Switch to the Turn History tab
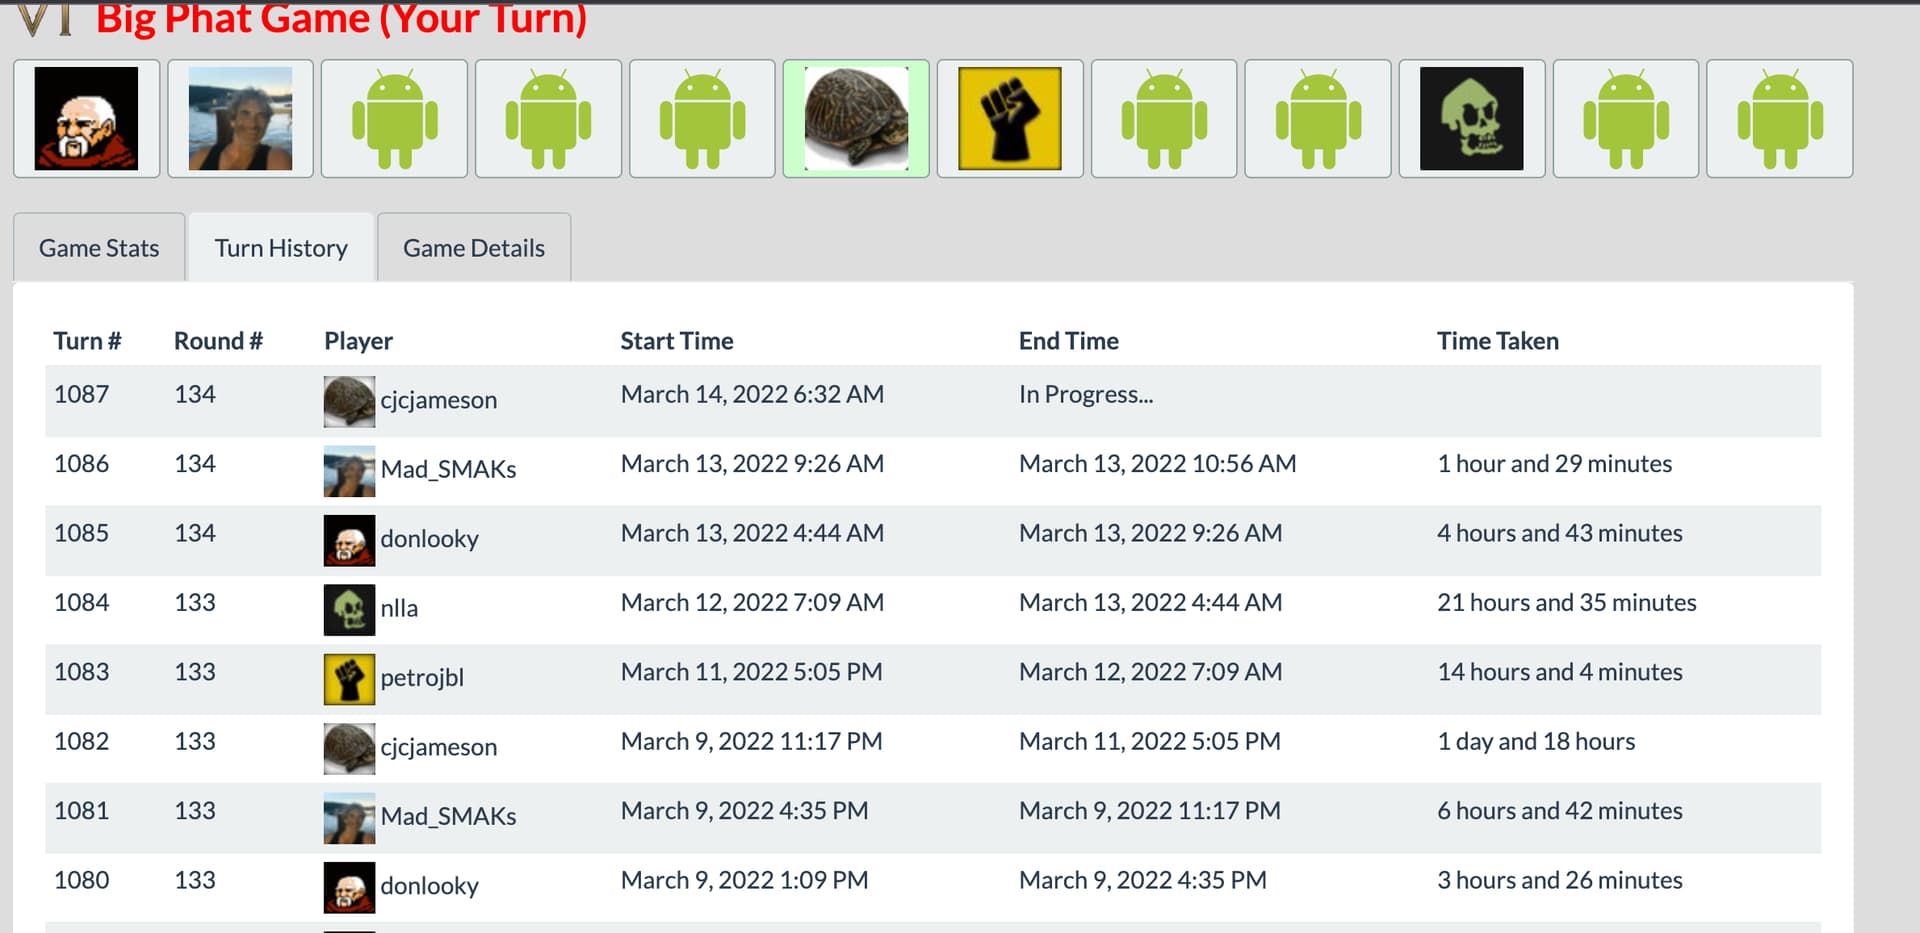 281,248
